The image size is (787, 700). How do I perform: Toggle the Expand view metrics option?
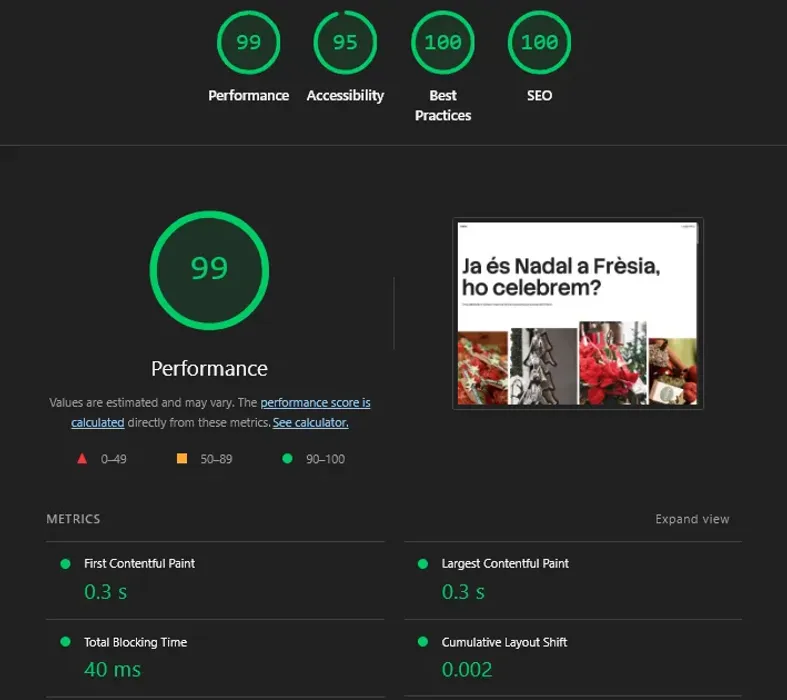[x=692, y=519]
